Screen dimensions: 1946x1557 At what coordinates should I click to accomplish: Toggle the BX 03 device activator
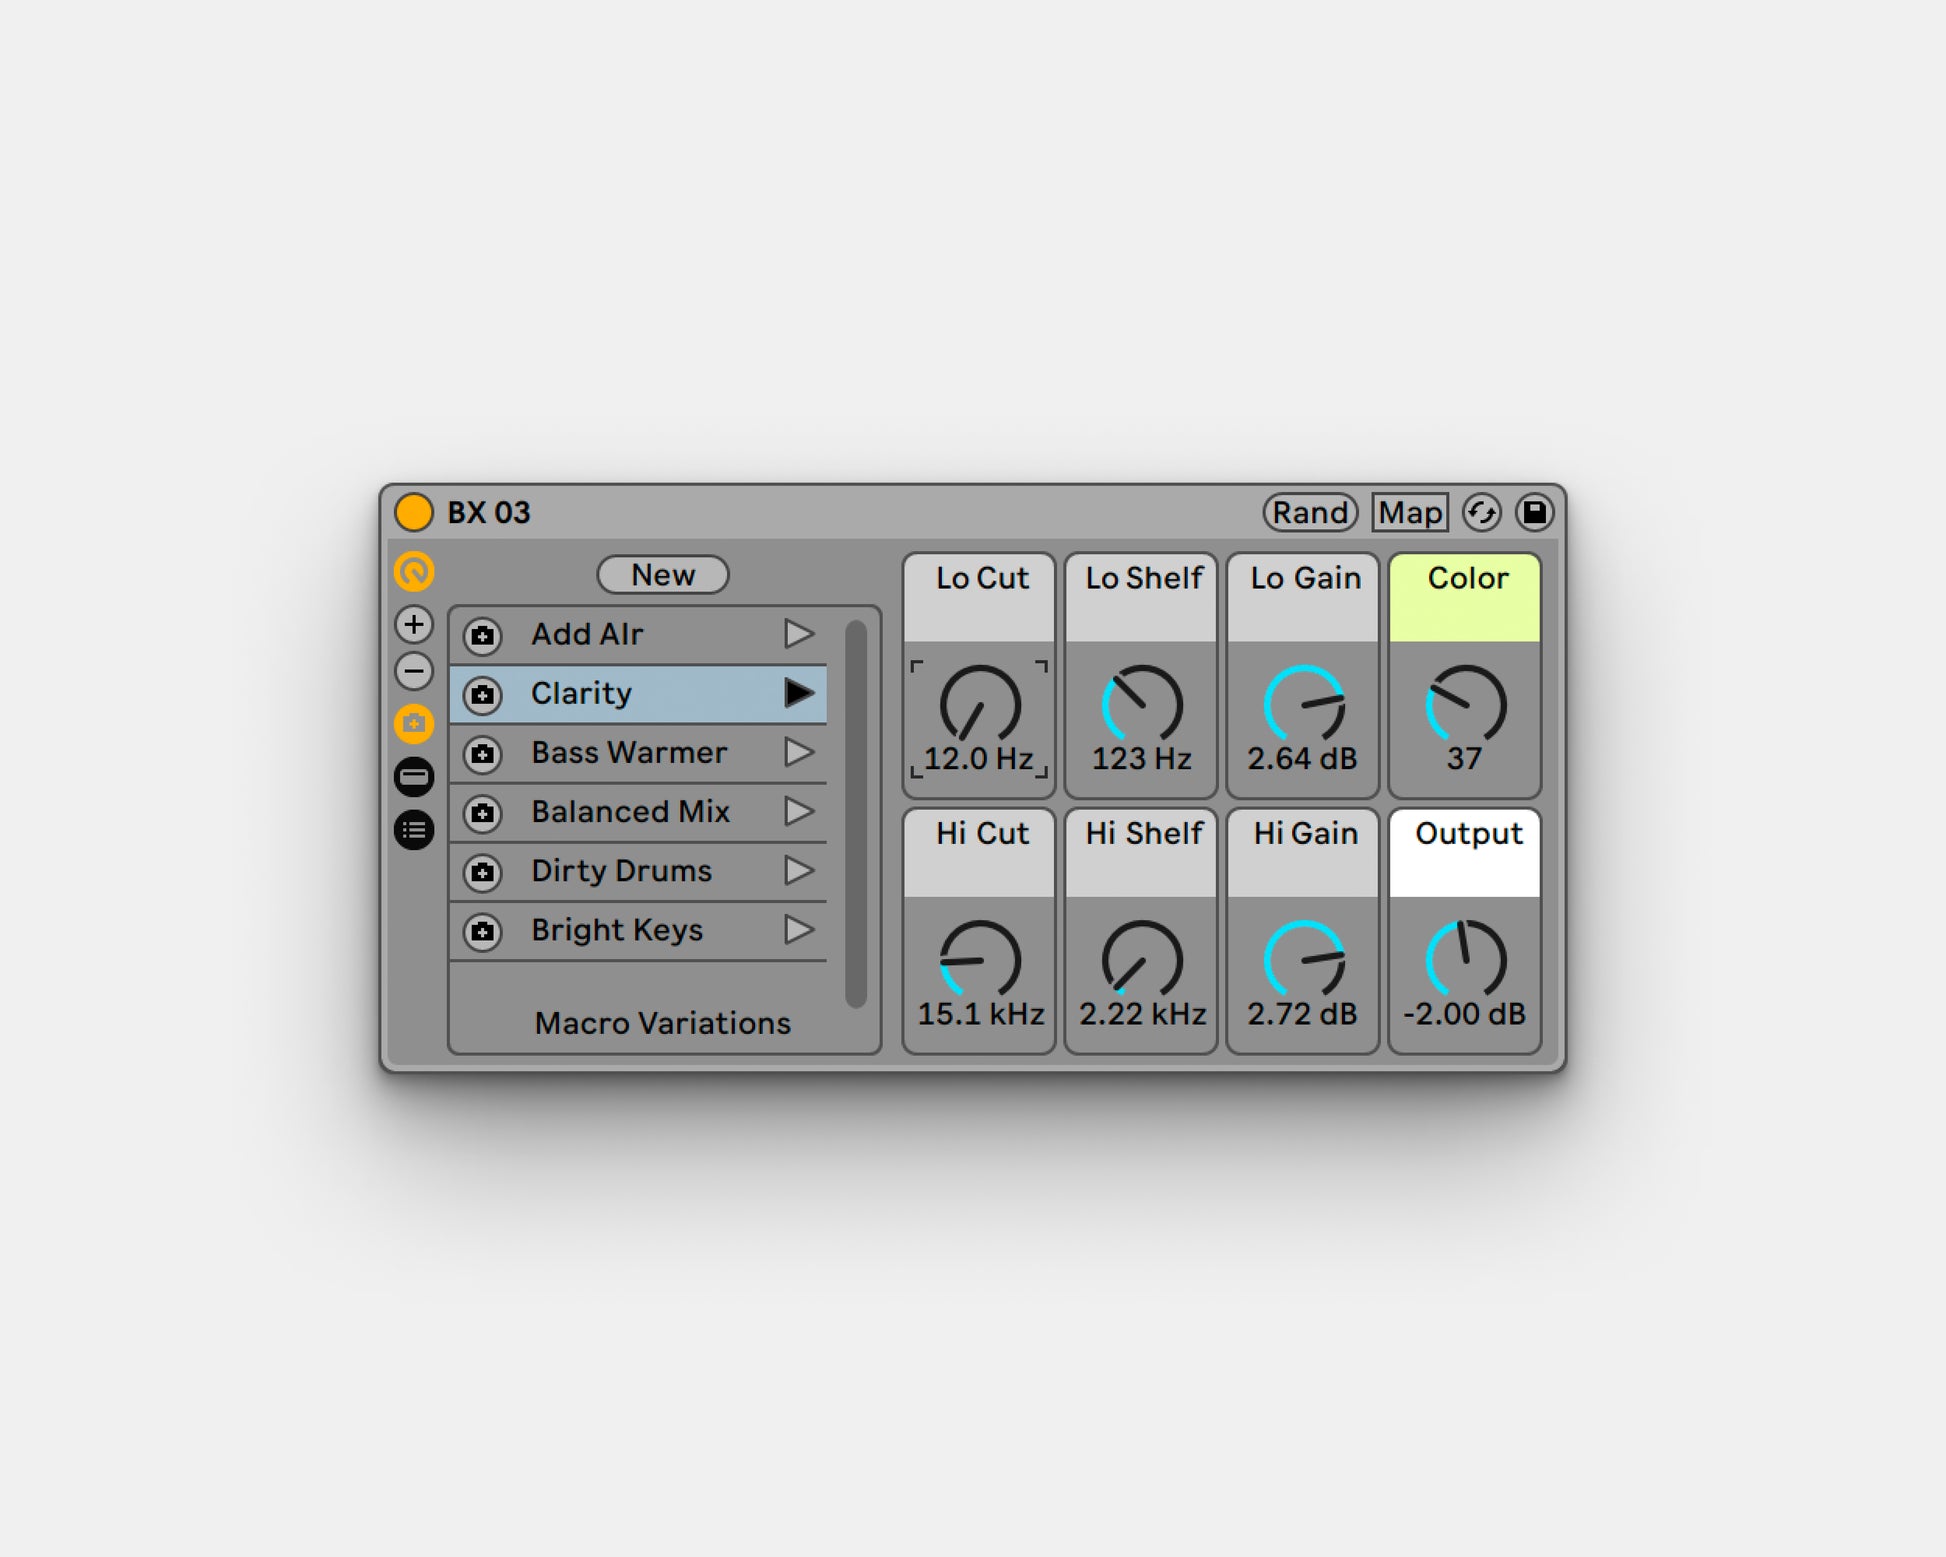click(413, 512)
